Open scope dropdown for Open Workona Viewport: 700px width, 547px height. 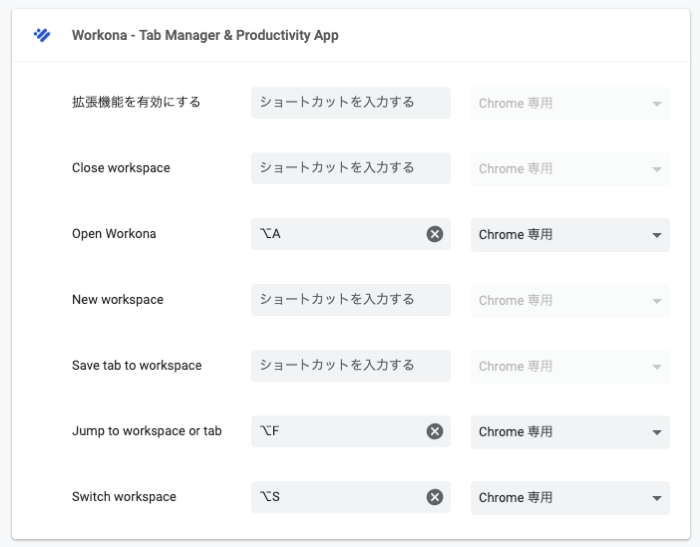point(570,235)
